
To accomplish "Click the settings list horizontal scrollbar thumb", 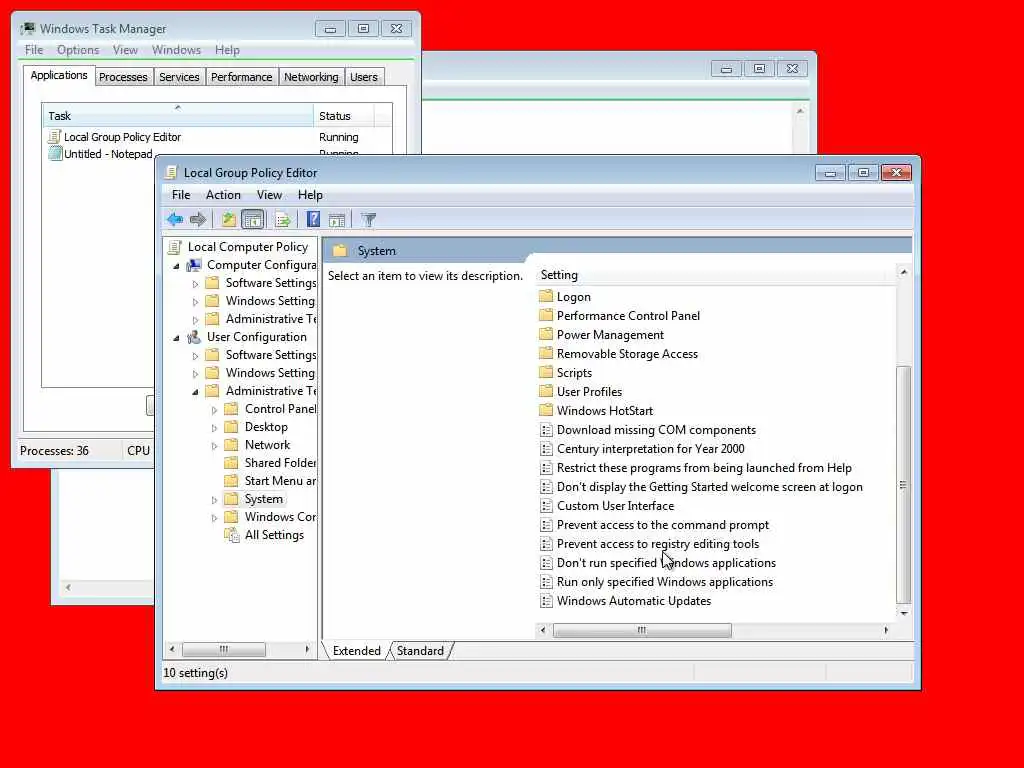I will tap(642, 630).
